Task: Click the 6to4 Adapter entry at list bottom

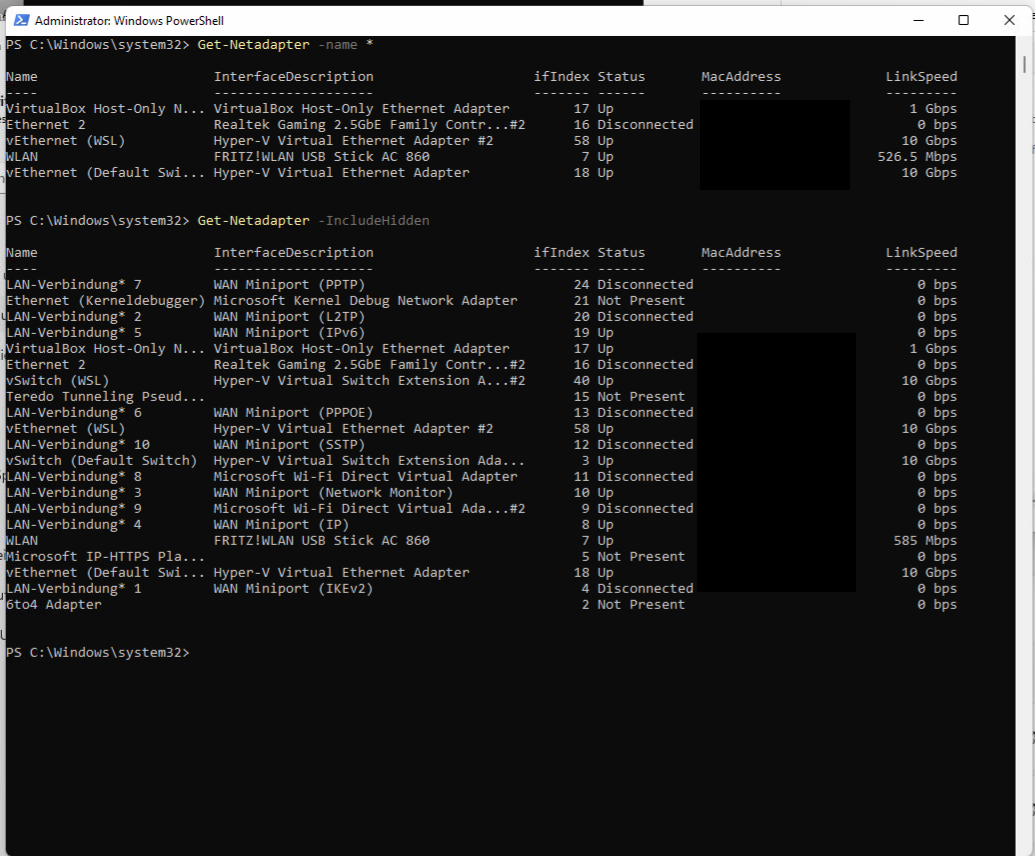Action: 50,604
